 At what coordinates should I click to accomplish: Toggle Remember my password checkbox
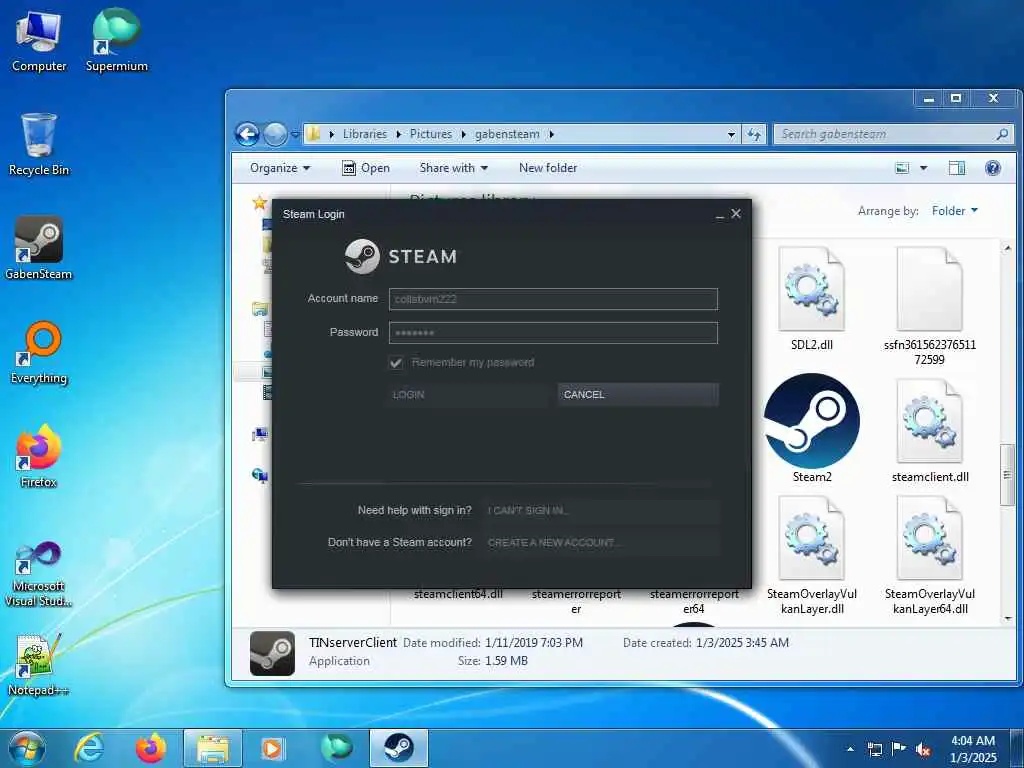[x=396, y=362]
